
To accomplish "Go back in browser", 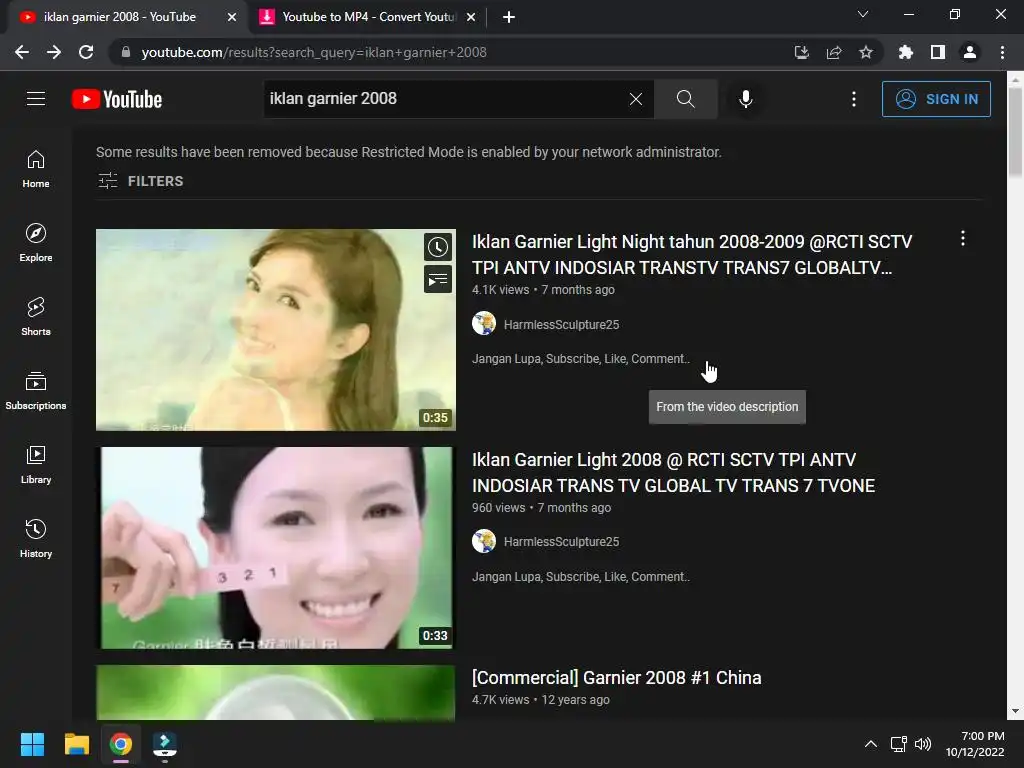I will 22,52.
